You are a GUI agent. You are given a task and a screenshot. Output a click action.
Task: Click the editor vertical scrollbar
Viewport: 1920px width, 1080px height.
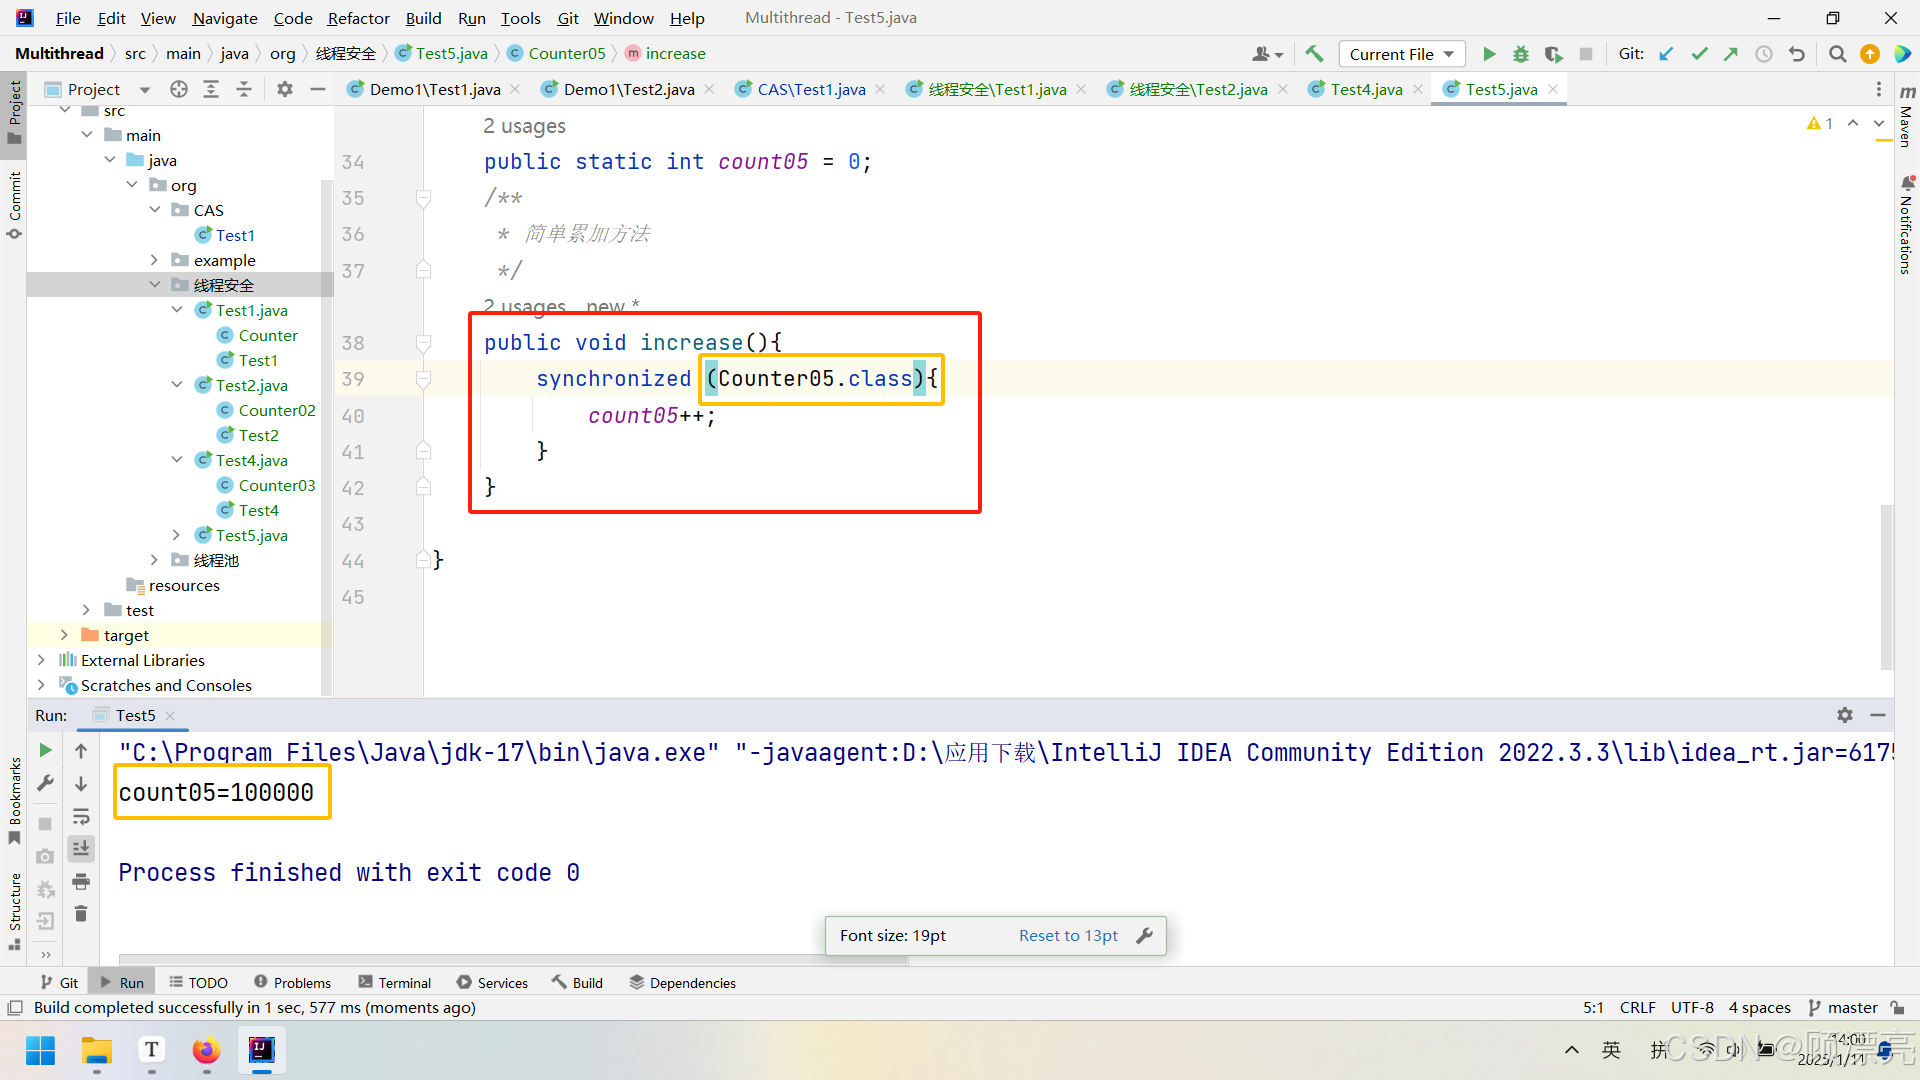(x=1886, y=586)
